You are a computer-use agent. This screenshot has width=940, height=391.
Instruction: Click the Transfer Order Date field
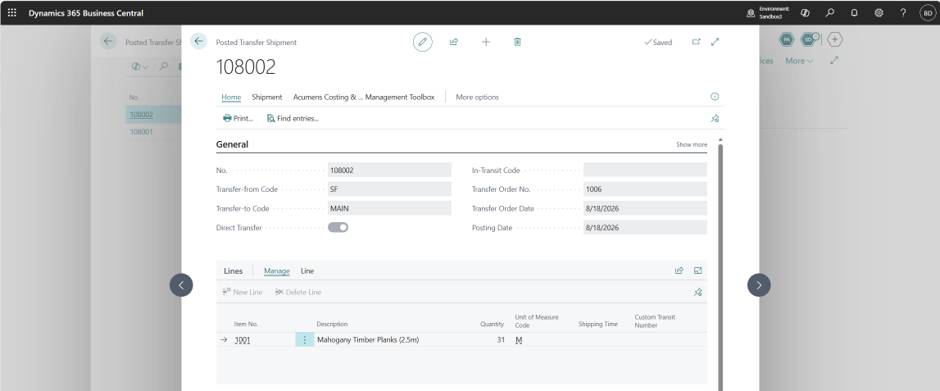point(645,208)
